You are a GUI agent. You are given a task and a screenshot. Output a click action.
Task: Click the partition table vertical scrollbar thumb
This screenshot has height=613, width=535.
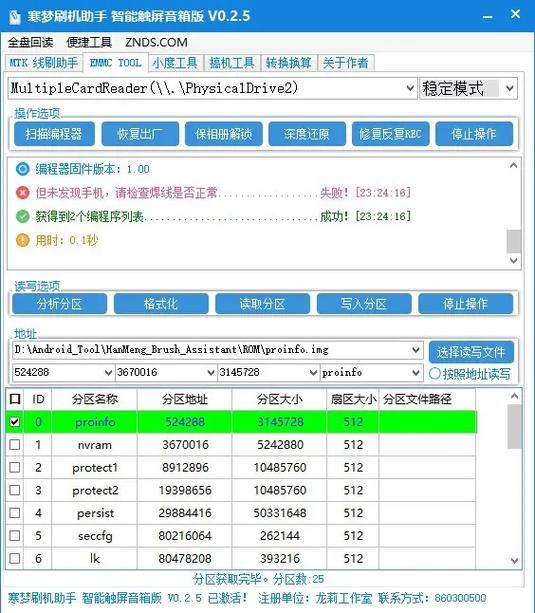coord(515,427)
